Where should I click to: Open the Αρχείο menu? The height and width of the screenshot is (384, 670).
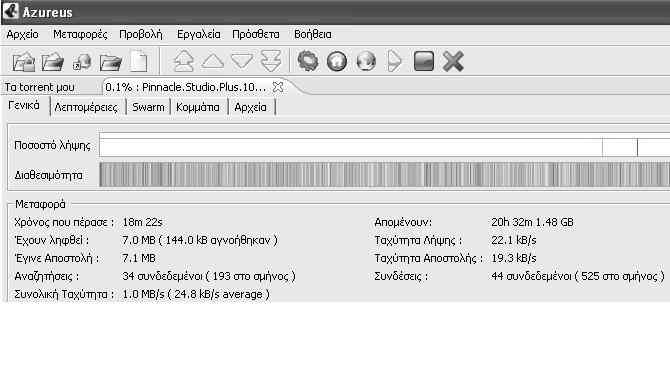[22, 35]
